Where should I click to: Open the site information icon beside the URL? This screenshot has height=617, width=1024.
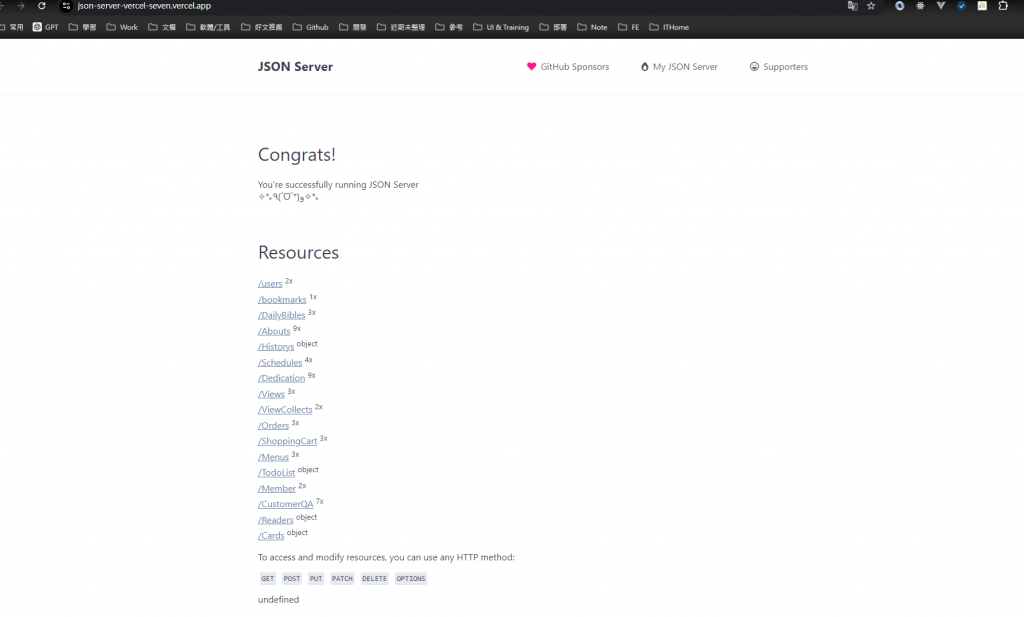pyautogui.click(x=66, y=6)
